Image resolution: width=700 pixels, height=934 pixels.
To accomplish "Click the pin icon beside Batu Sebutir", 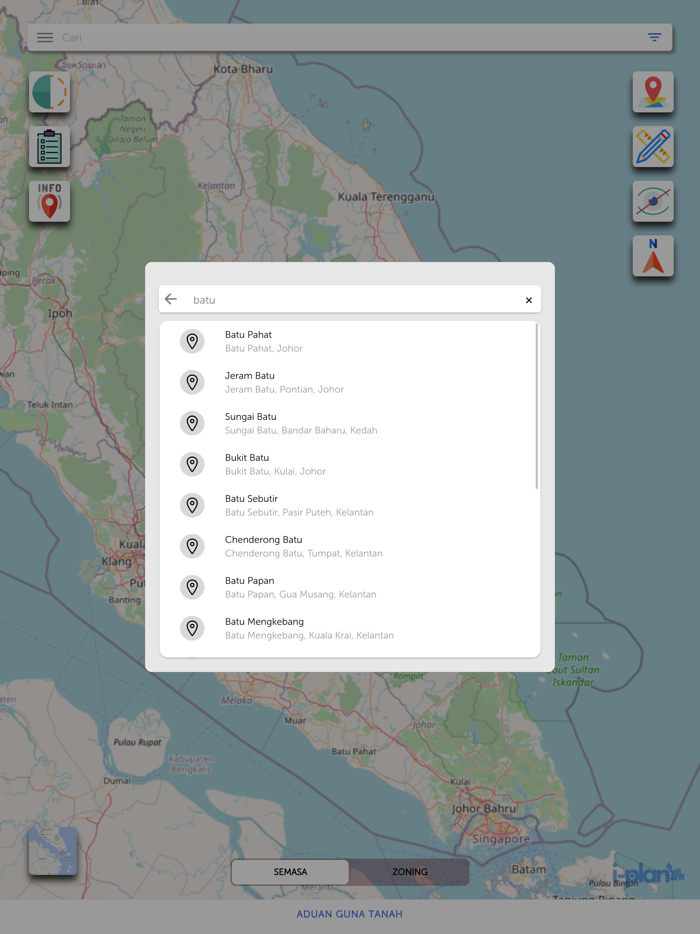I will (192, 505).
